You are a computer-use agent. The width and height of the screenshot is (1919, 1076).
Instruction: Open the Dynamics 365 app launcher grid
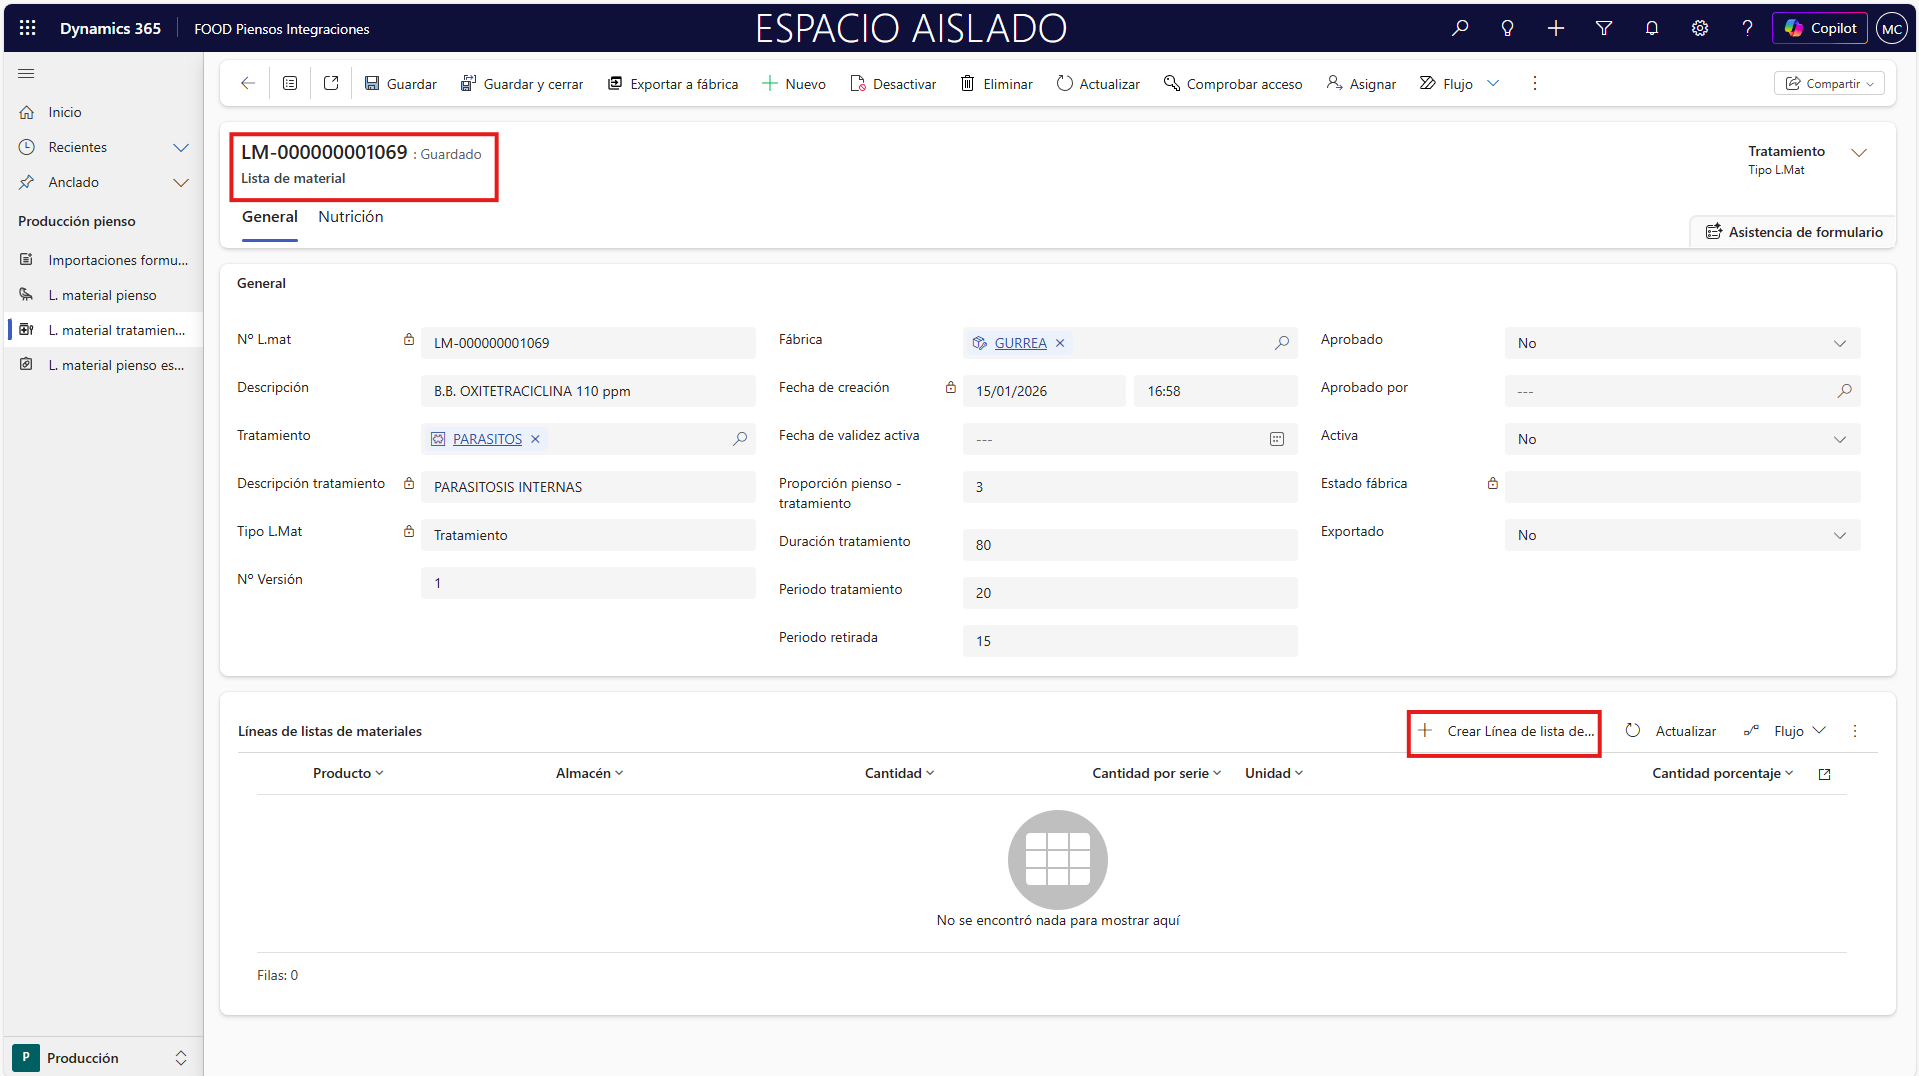pyautogui.click(x=27, y=28)
